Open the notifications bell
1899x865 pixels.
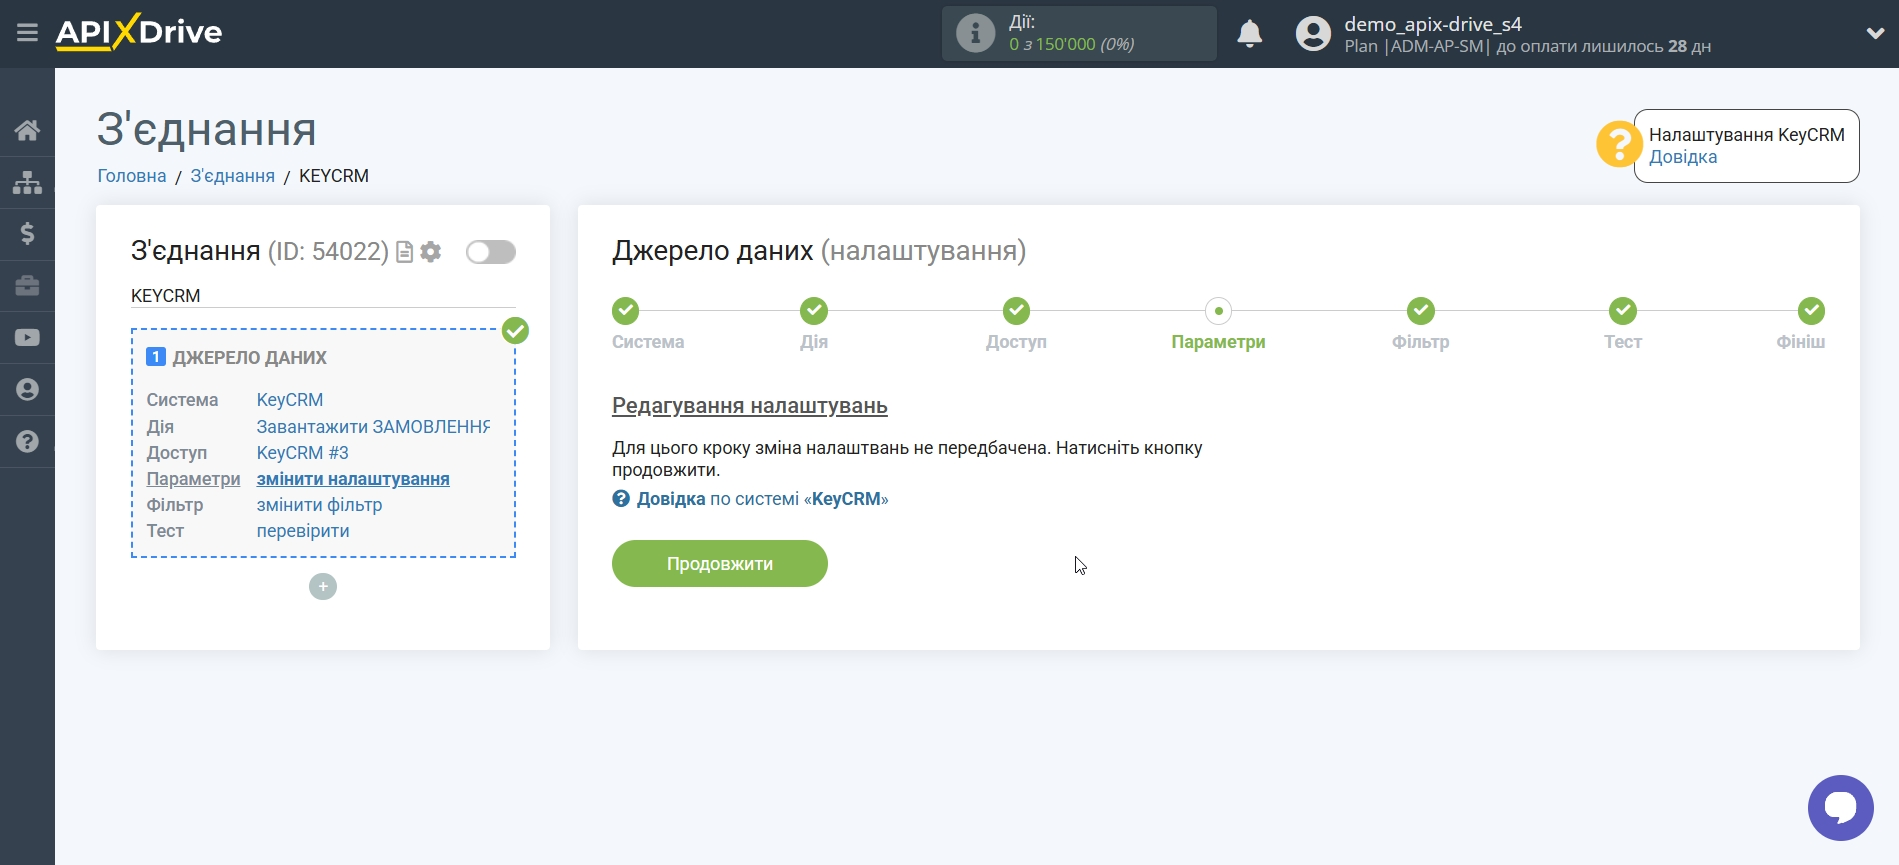tap(1249, 34)
